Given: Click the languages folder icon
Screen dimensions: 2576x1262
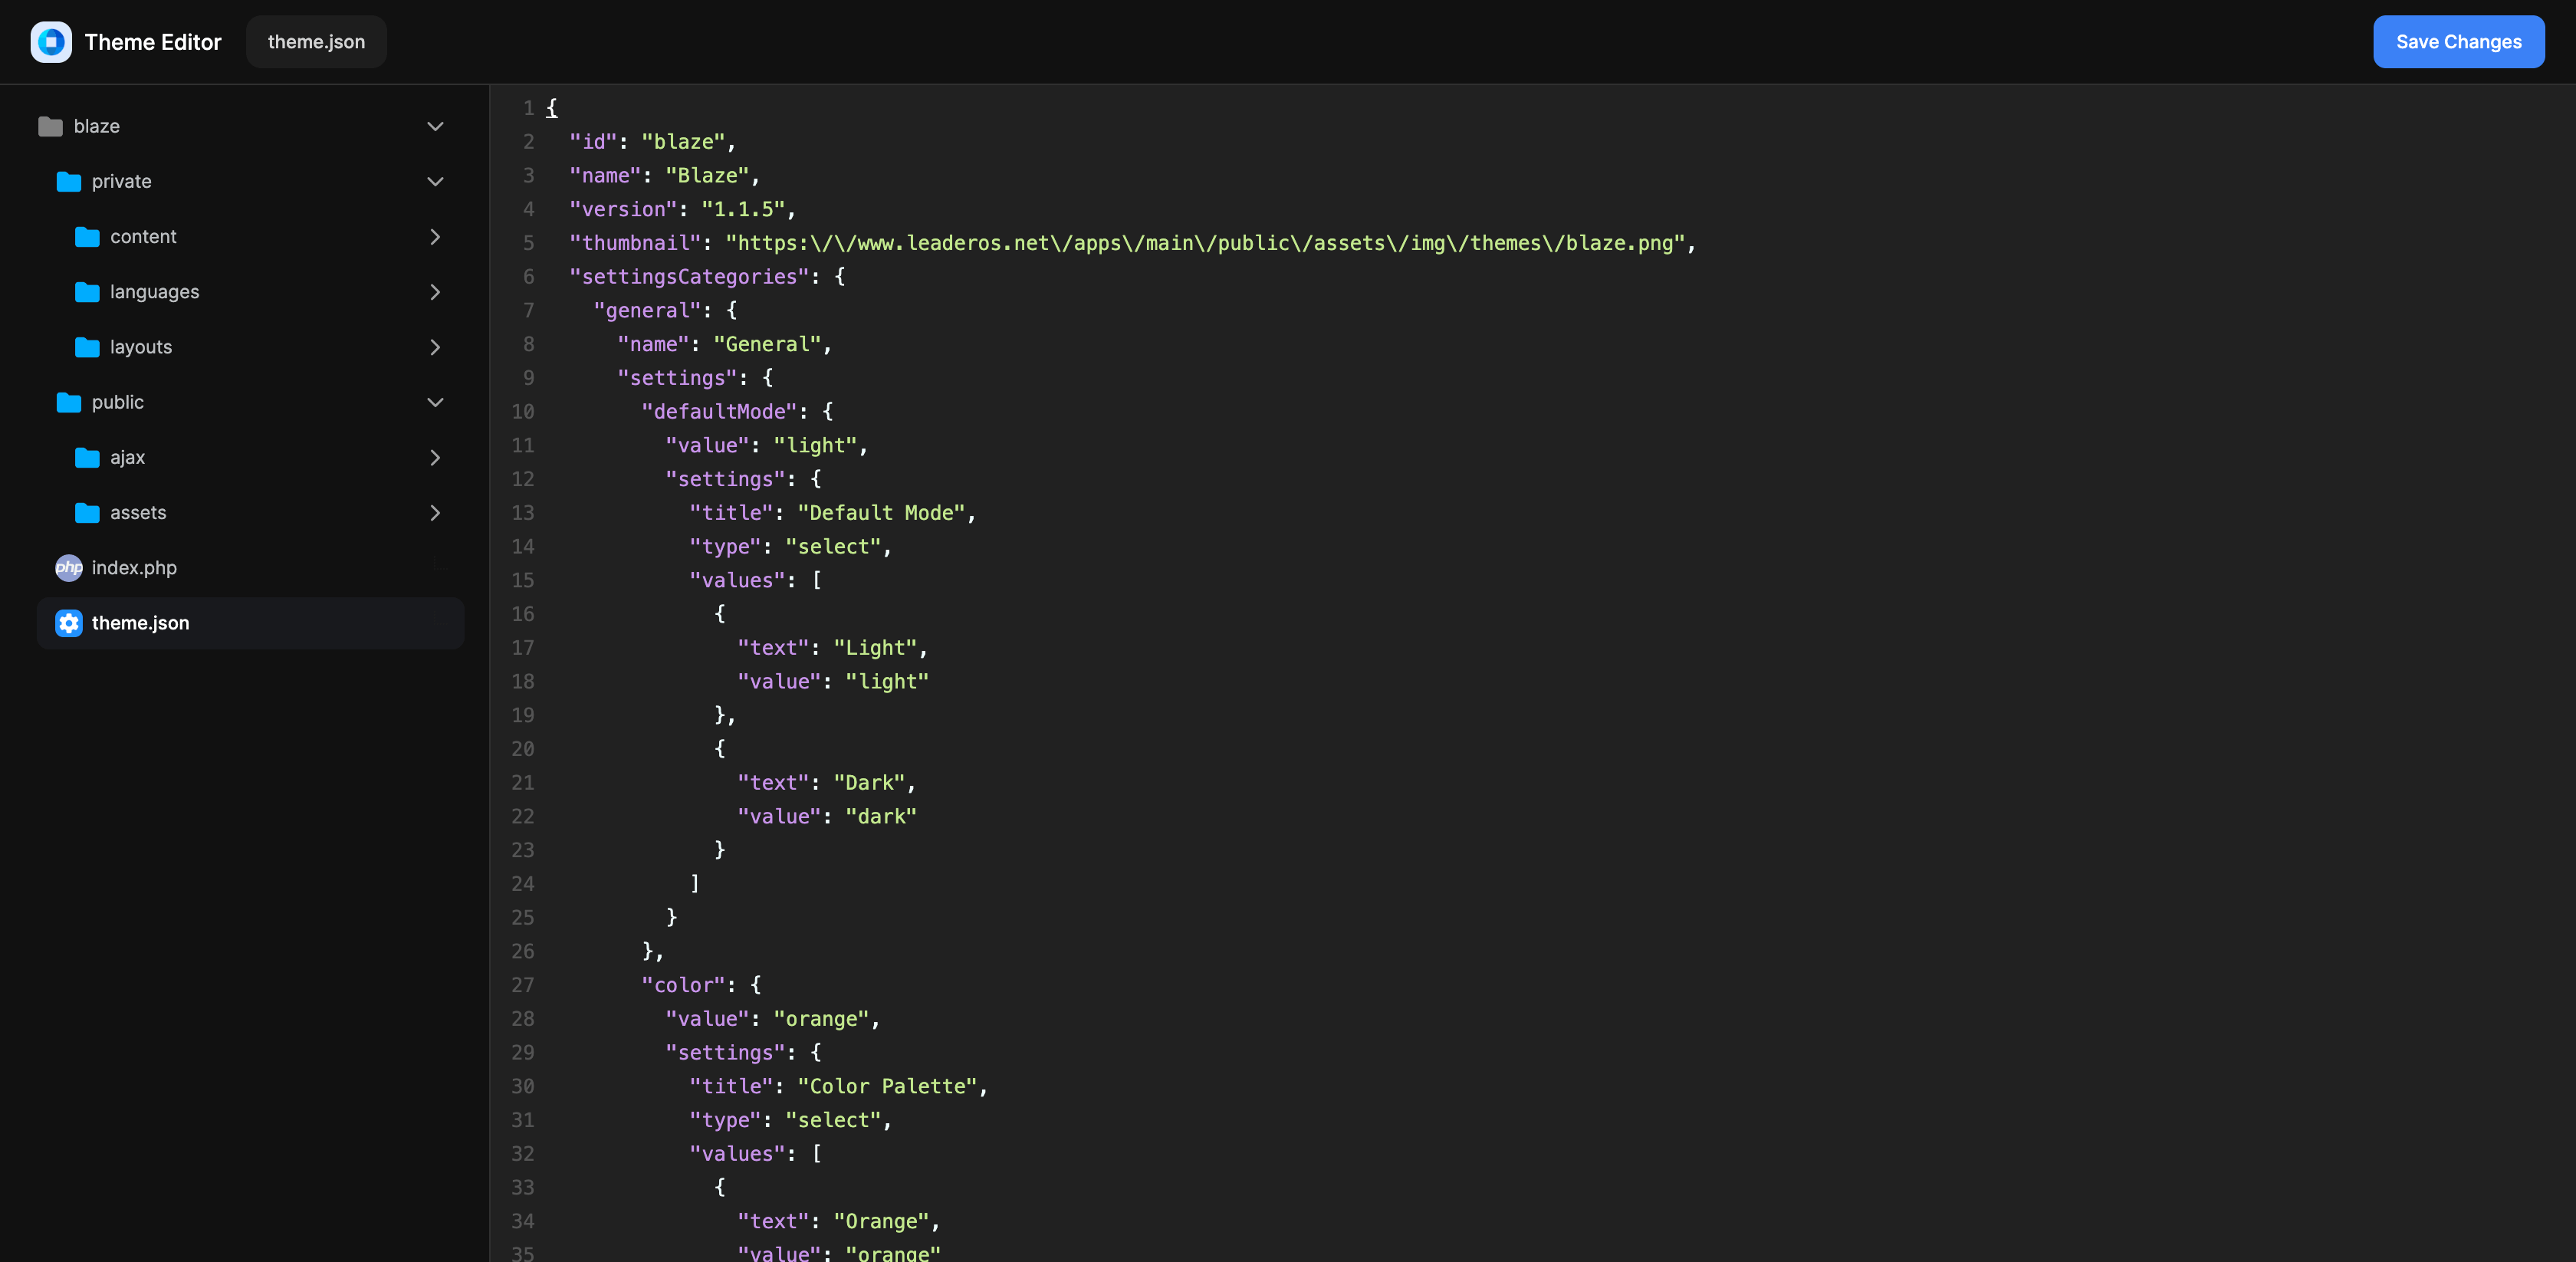Looking at the screenshot, I should pos(87,292).
